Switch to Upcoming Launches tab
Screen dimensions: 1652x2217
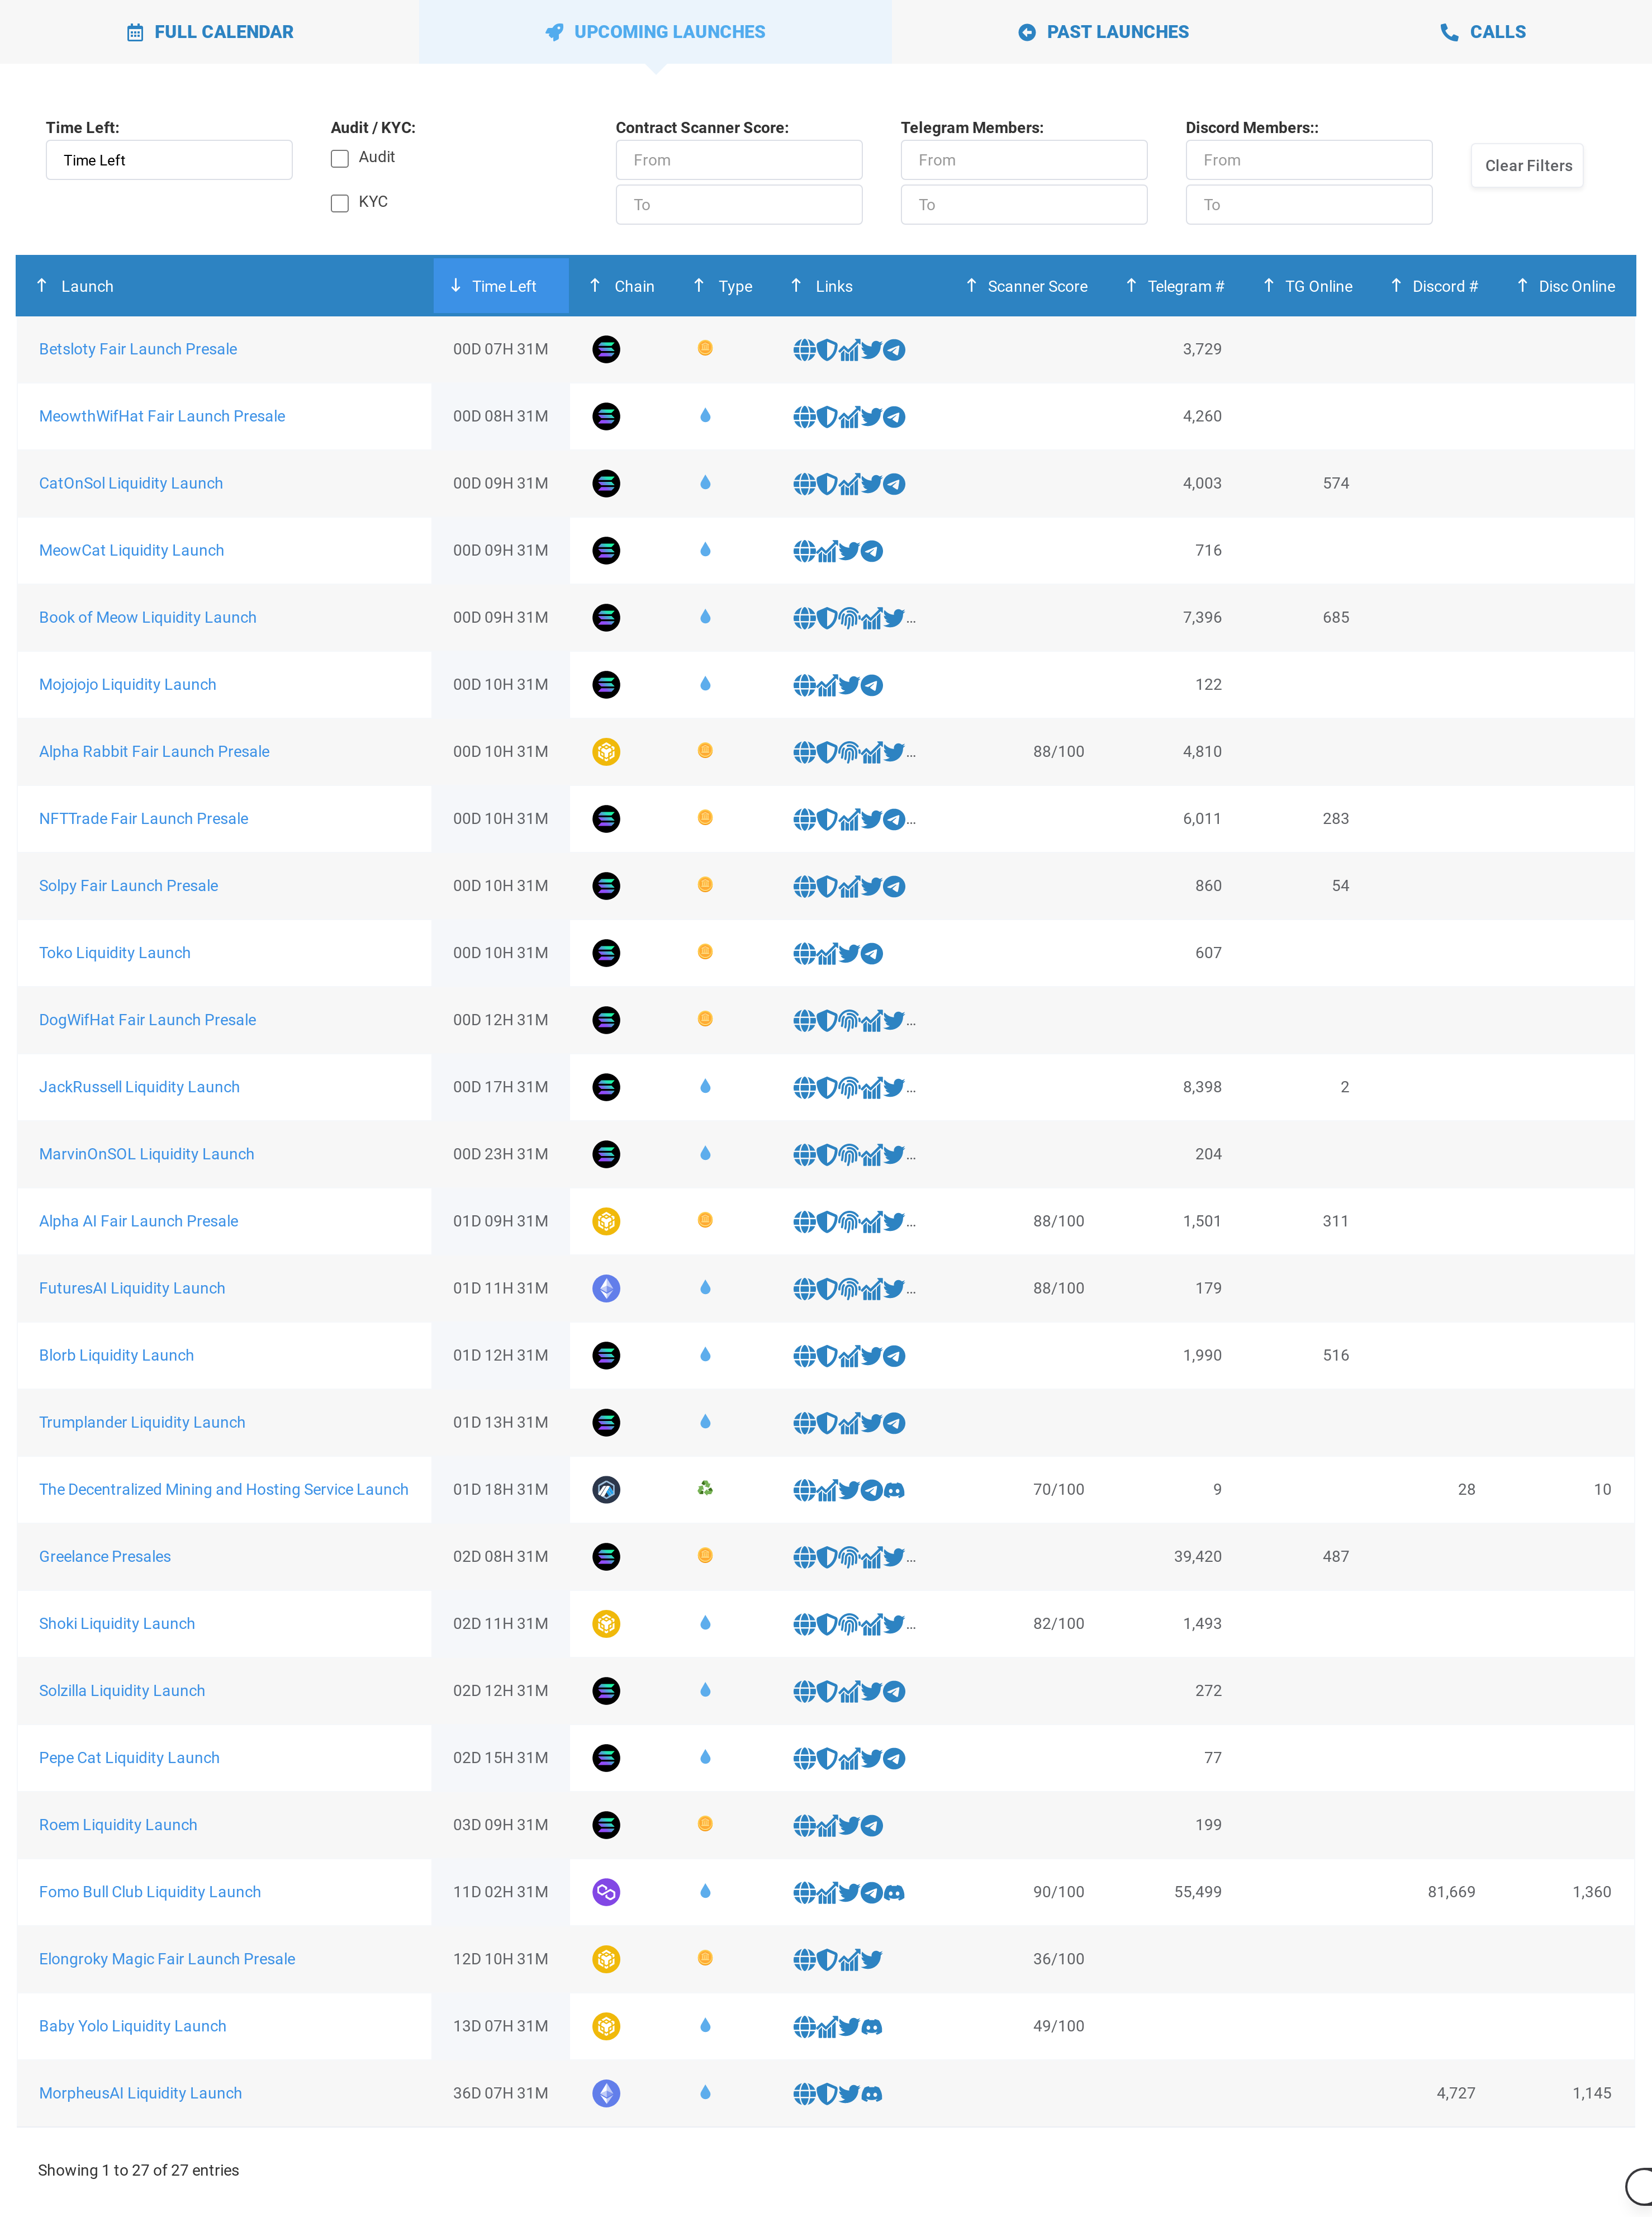655,32
